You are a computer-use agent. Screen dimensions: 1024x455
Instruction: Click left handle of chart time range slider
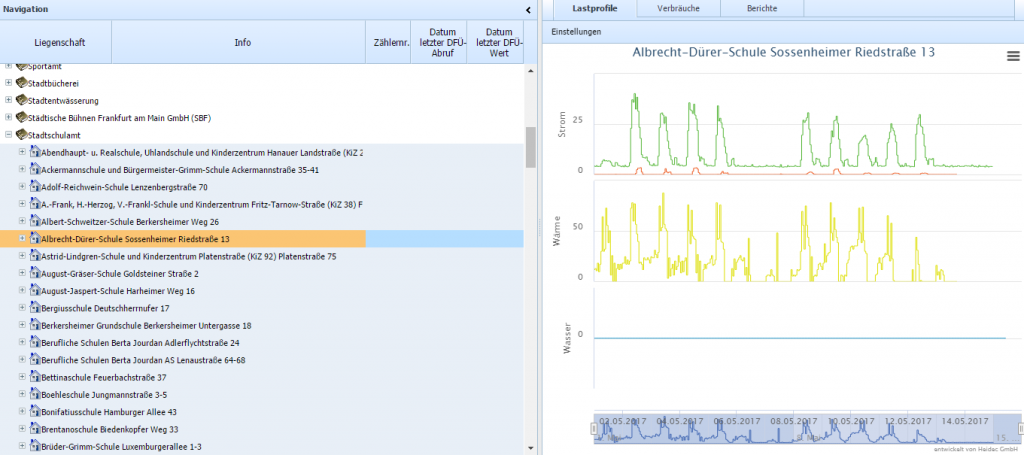click(x=594, y=429)
